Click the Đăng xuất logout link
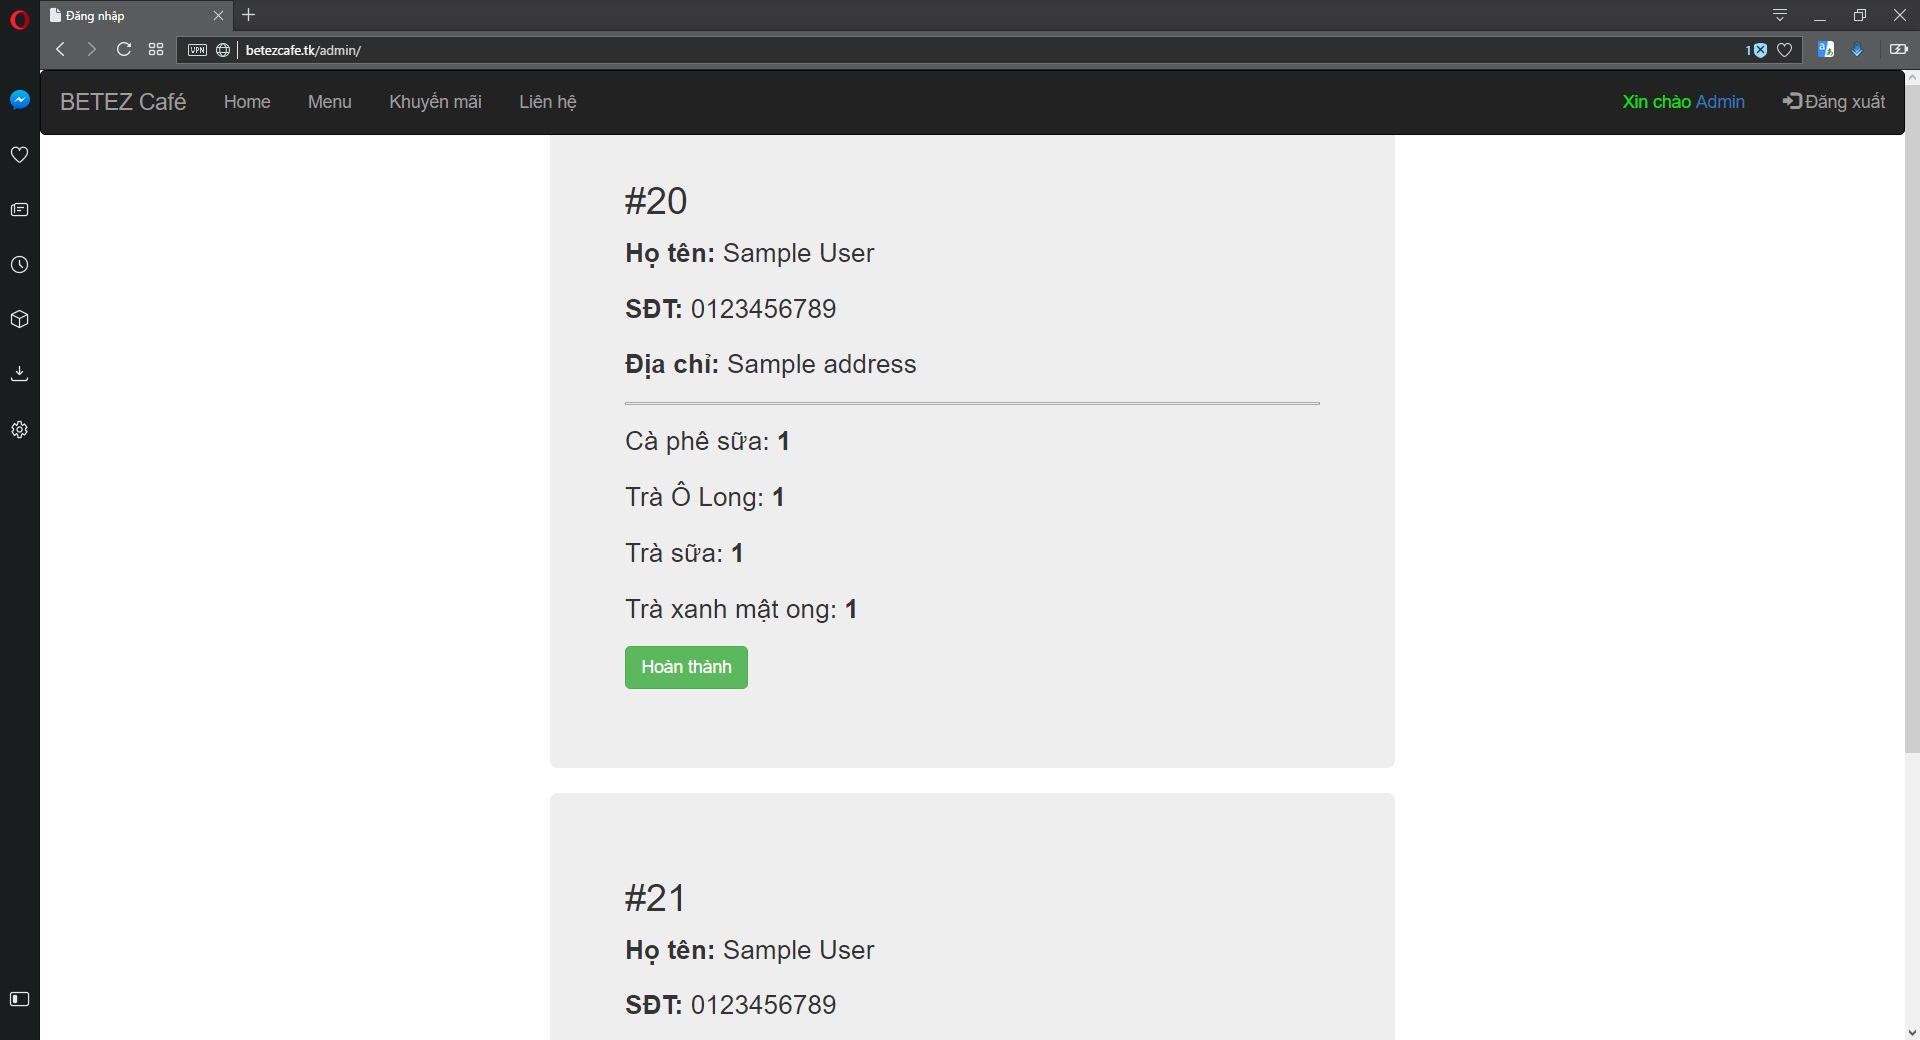 click(1834, 102)
